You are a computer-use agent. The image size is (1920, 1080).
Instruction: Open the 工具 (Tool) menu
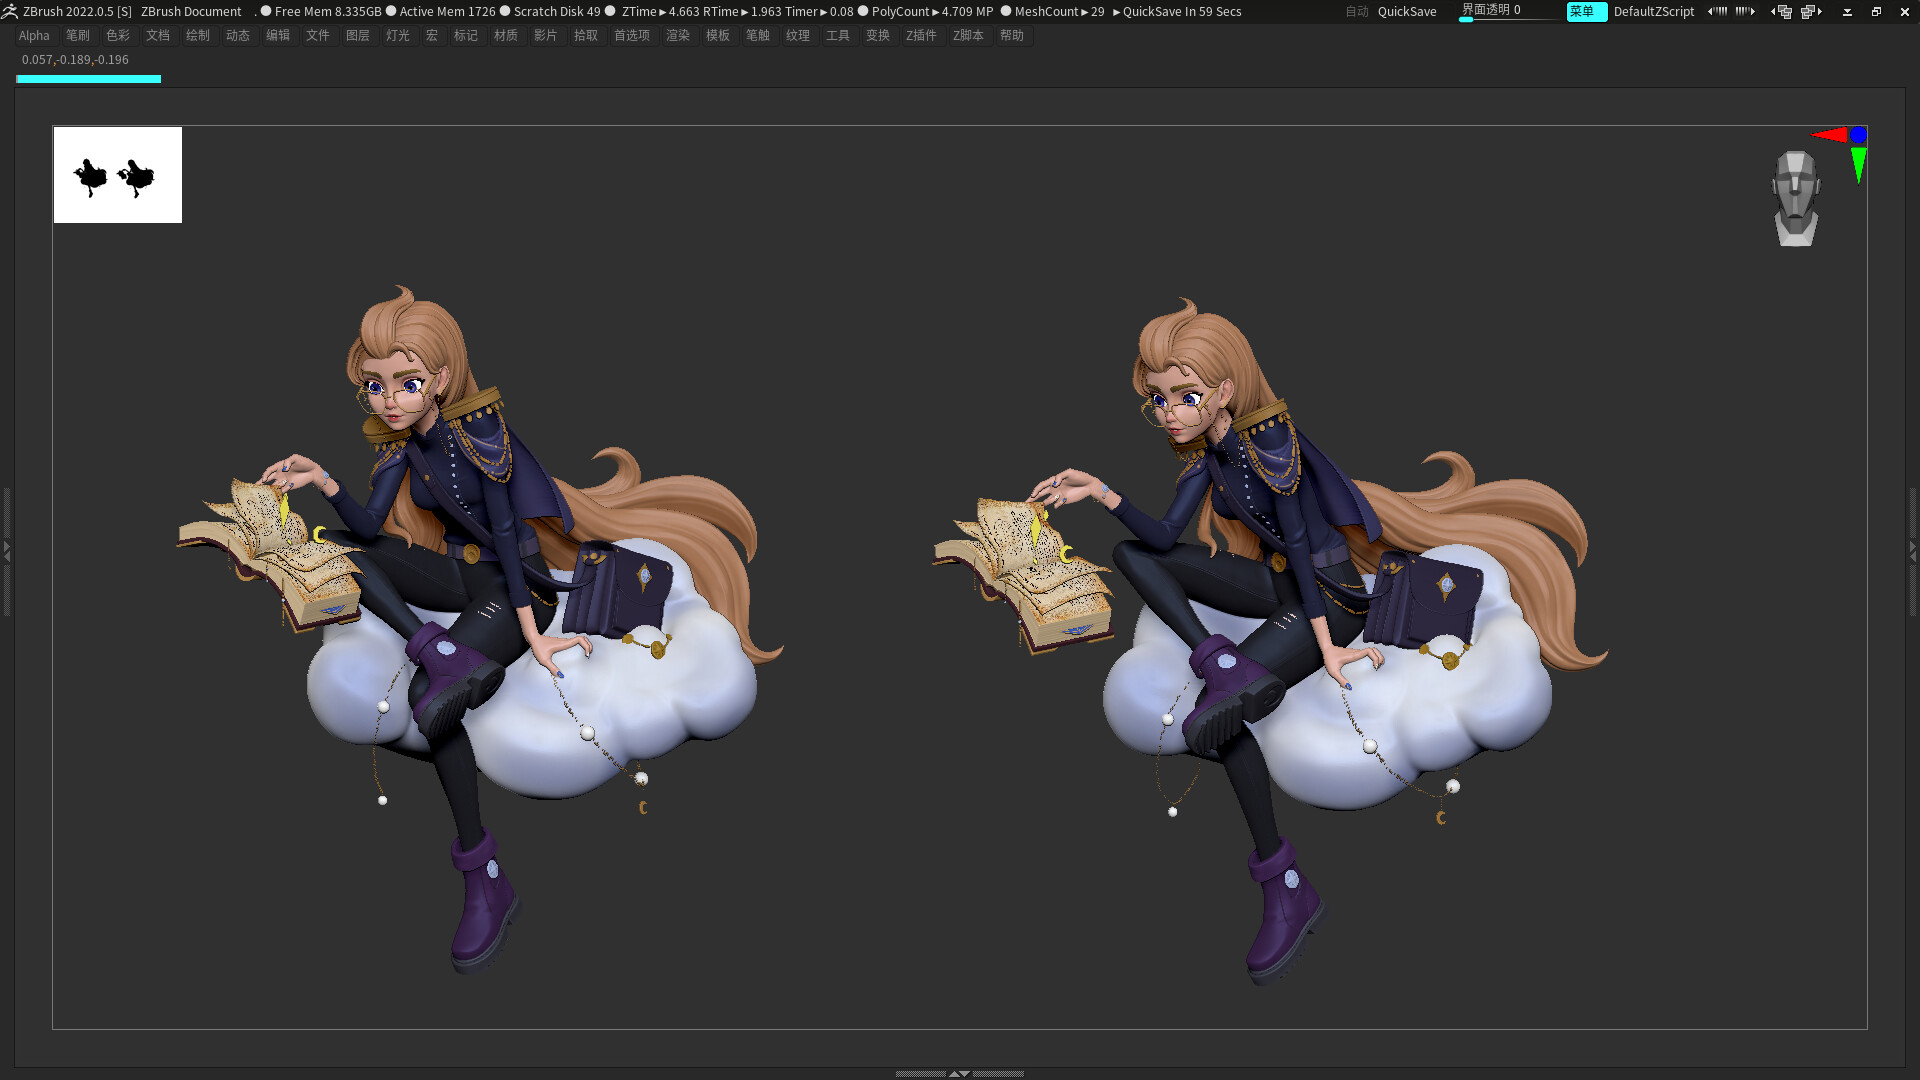(838, 36)
